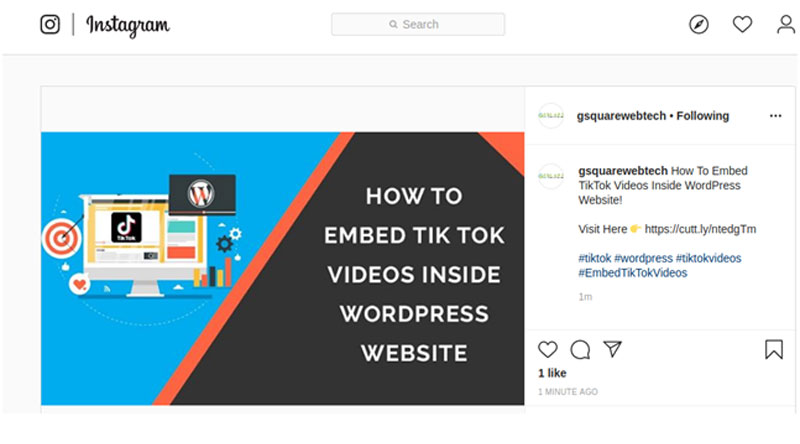800x444 pixels.
Task: Open gsquarewebtech profile from post header
Action: point(621,116)
